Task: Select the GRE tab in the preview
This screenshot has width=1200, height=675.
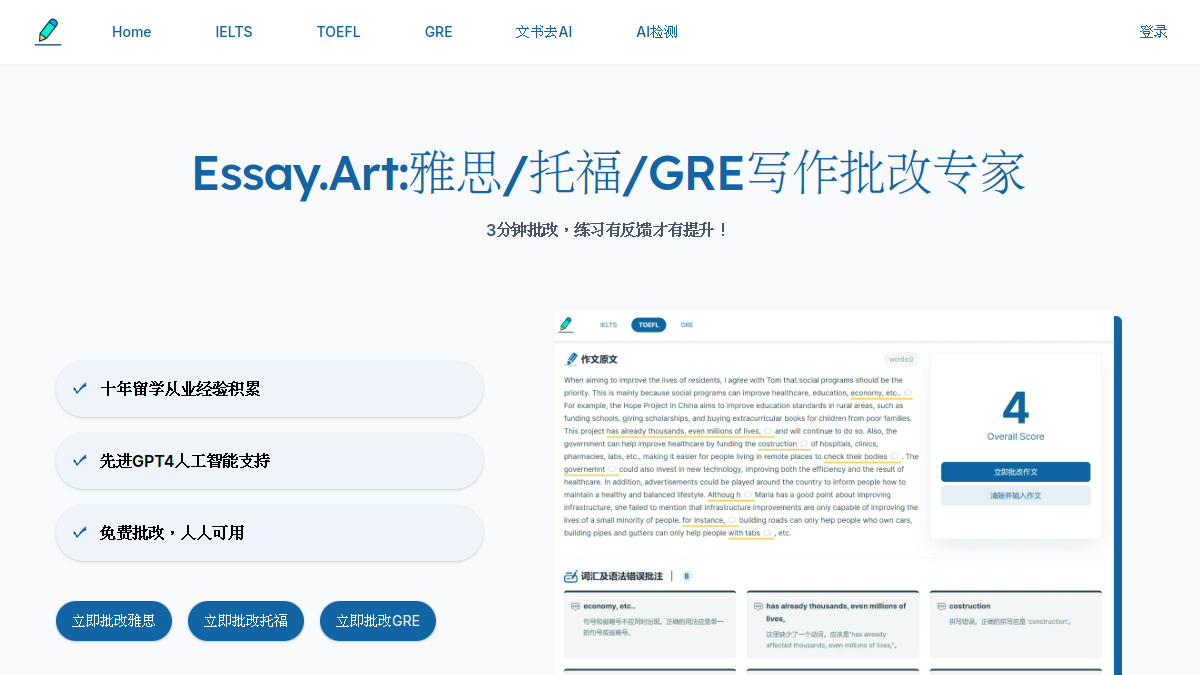Action: click(x=687, y=325)
